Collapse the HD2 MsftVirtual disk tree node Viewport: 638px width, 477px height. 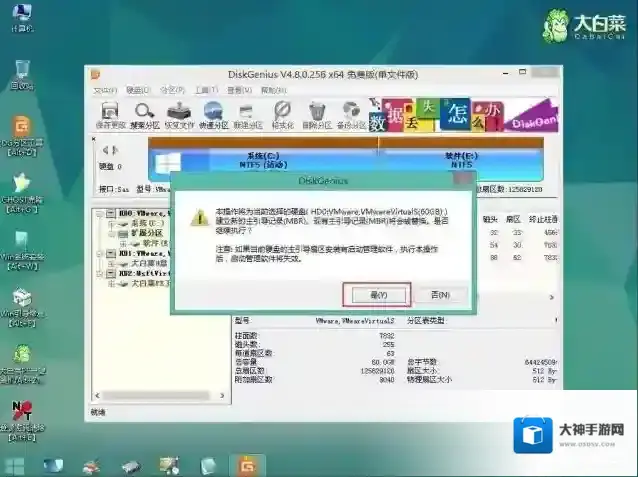97,272
